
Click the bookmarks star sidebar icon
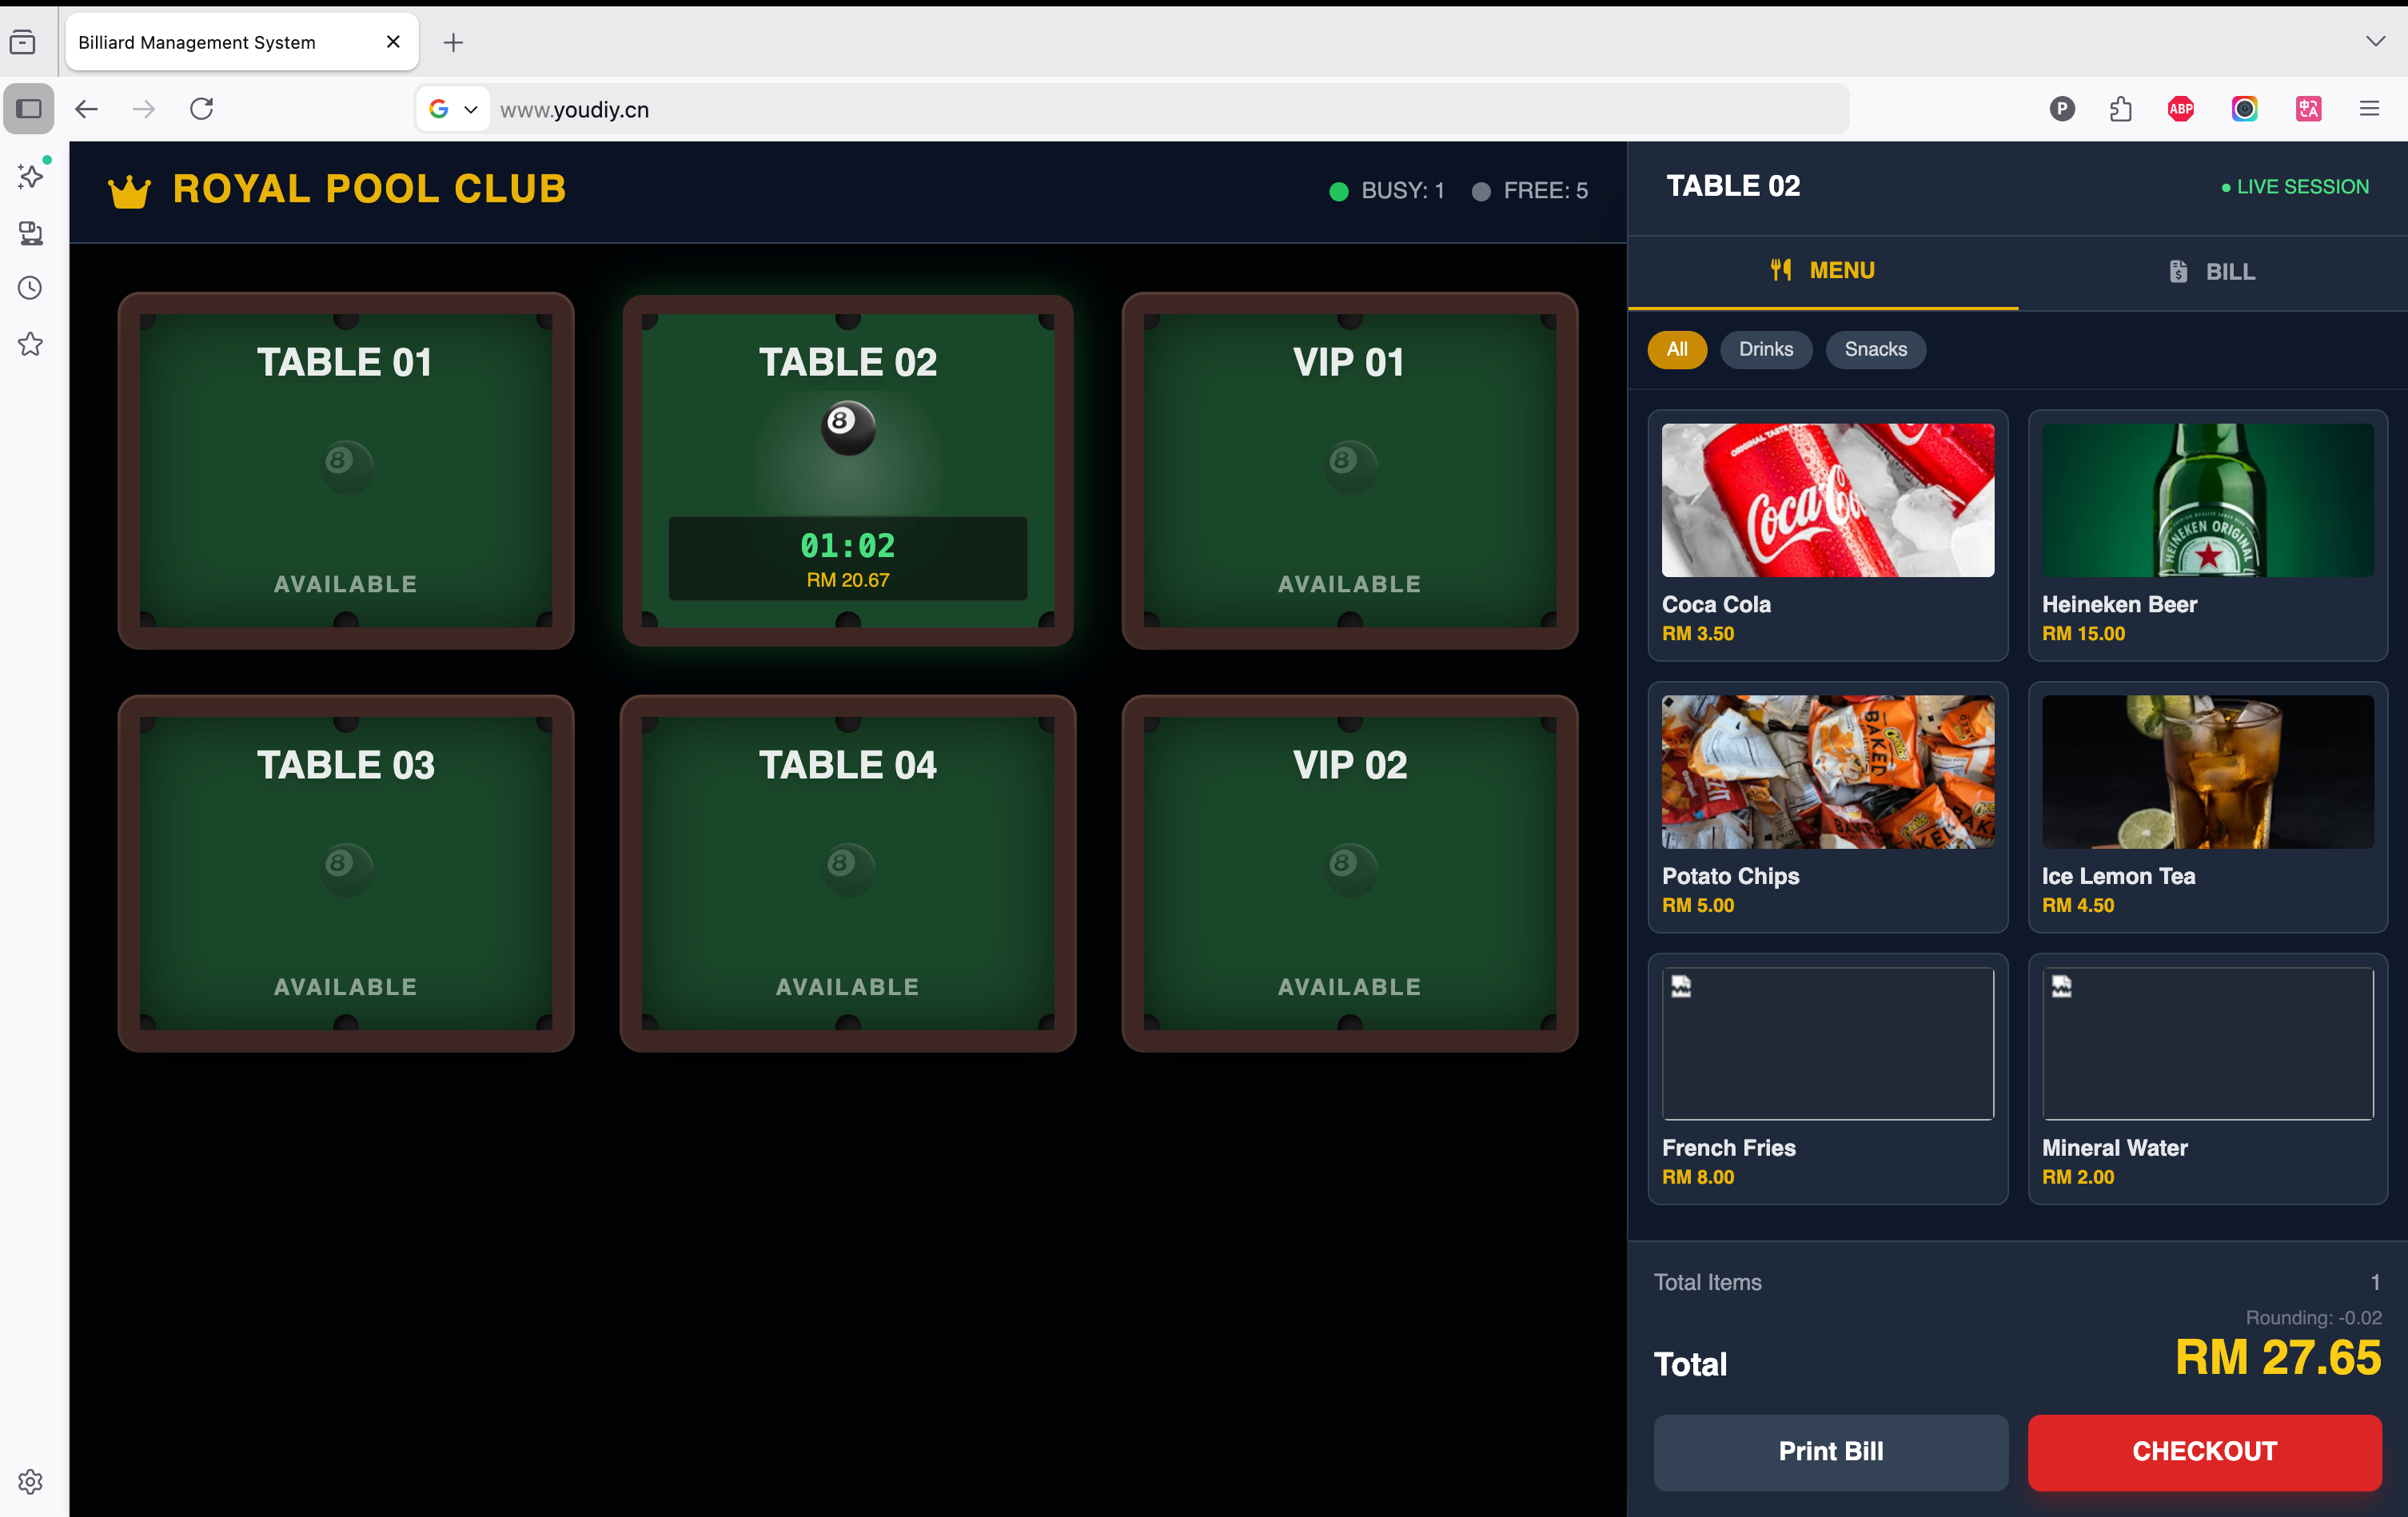pyautogui.click(x=30, y=344)
